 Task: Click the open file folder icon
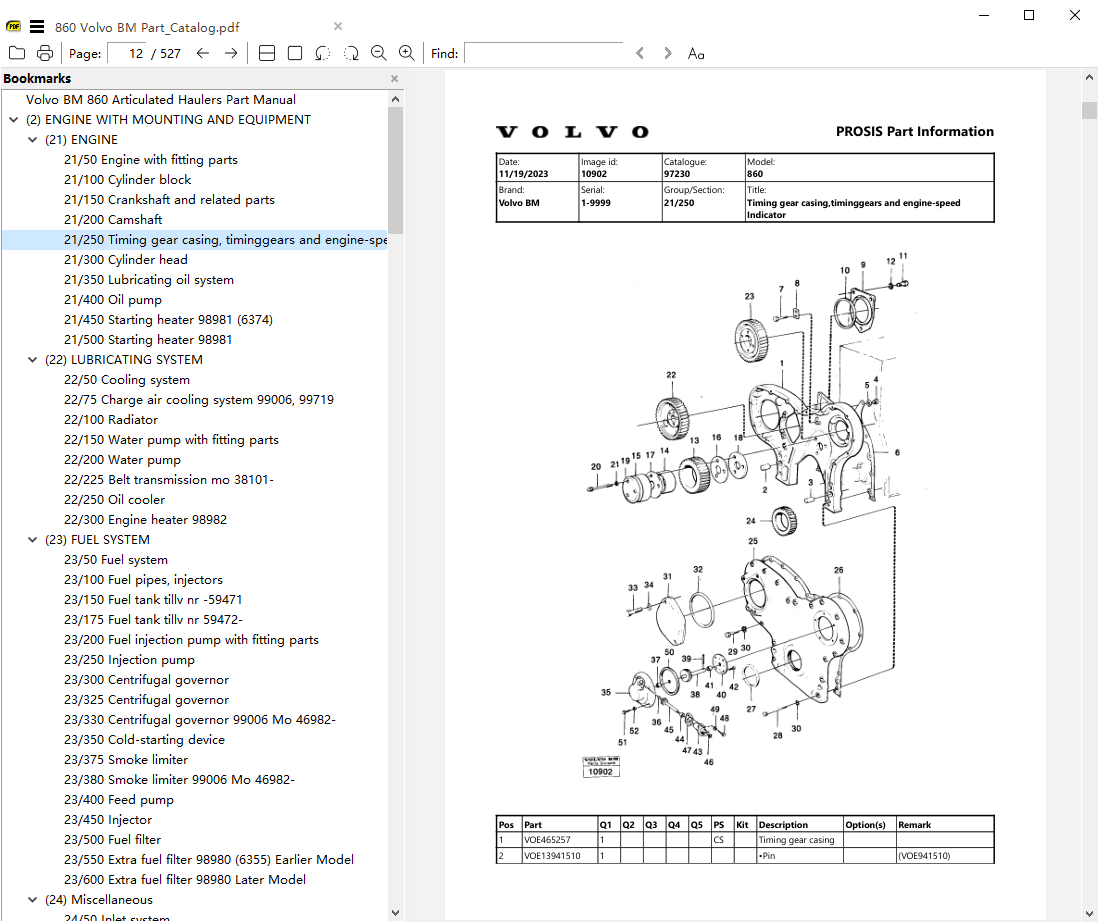pos(17,53)
